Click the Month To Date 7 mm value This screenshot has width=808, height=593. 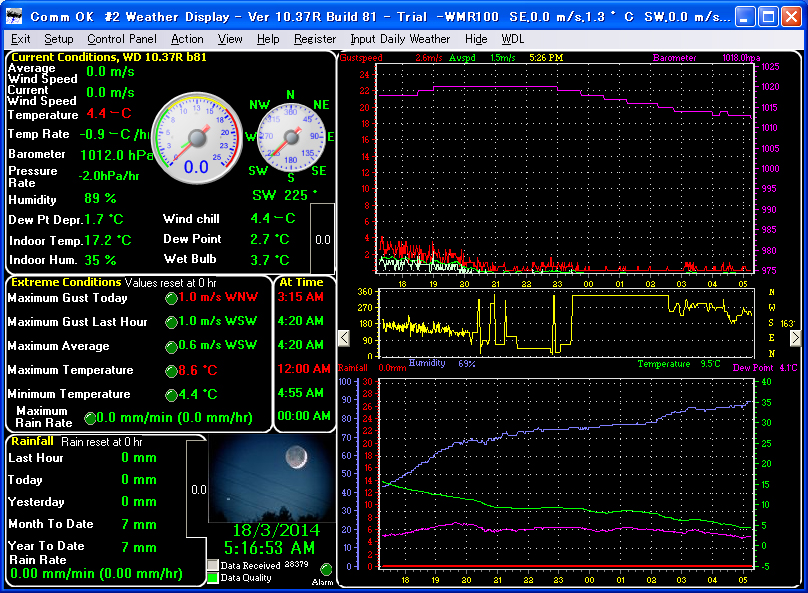click(x=139, y=524)
